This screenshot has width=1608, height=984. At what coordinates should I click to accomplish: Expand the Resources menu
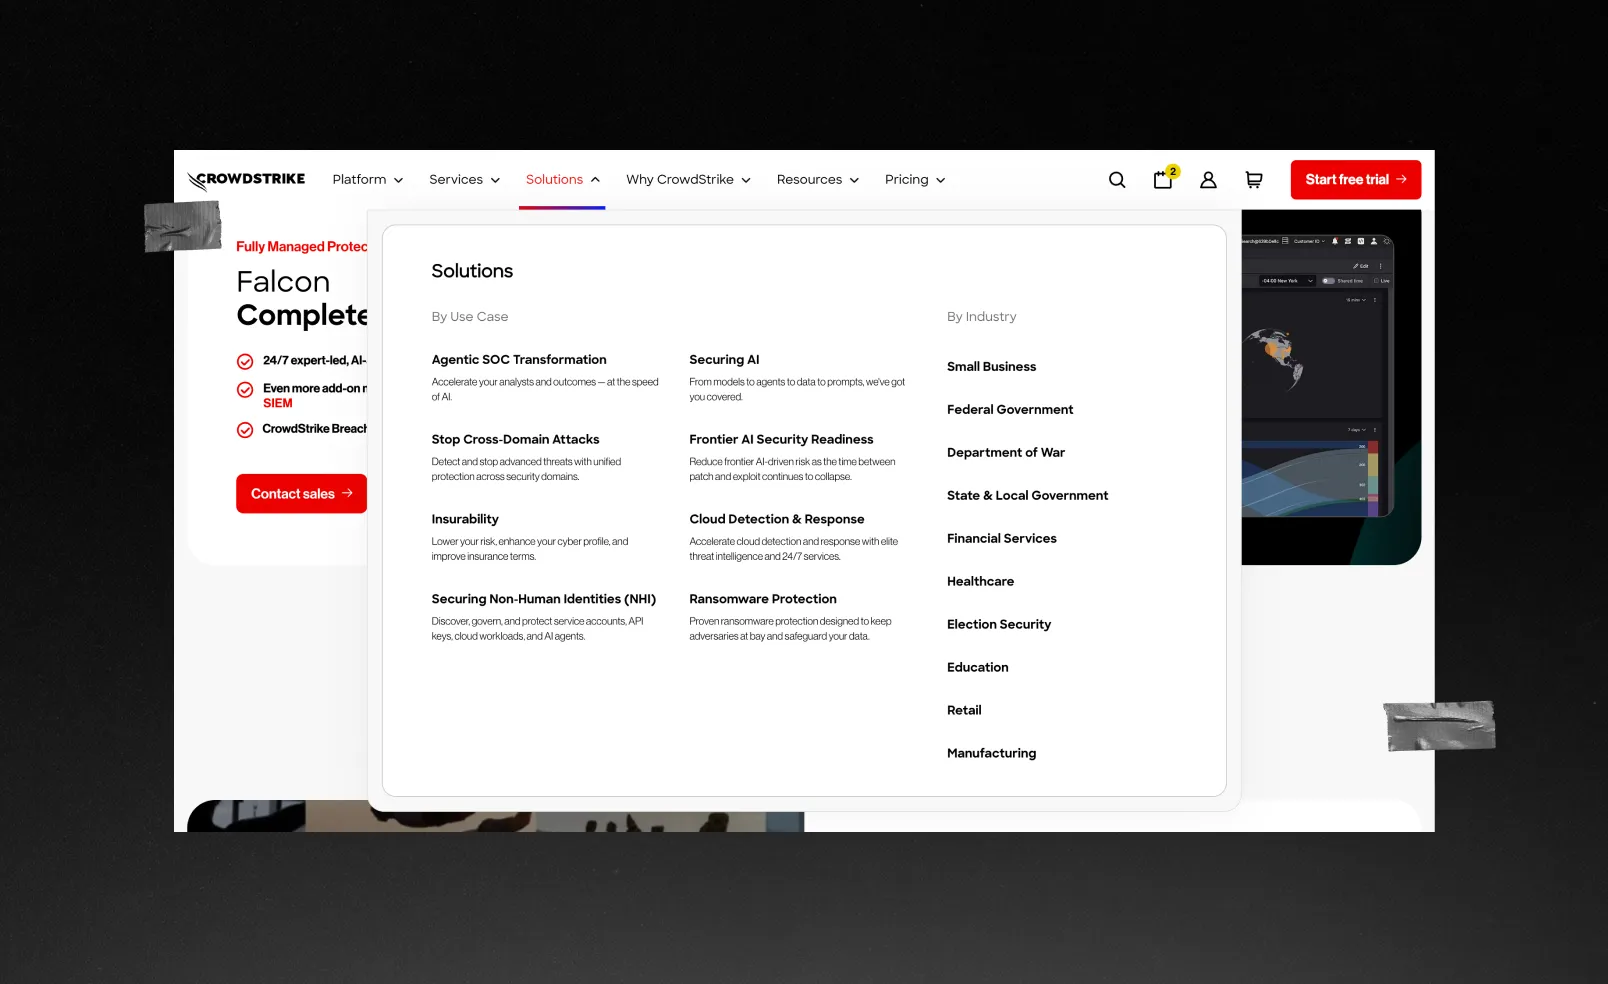click(x=818, y=180)
